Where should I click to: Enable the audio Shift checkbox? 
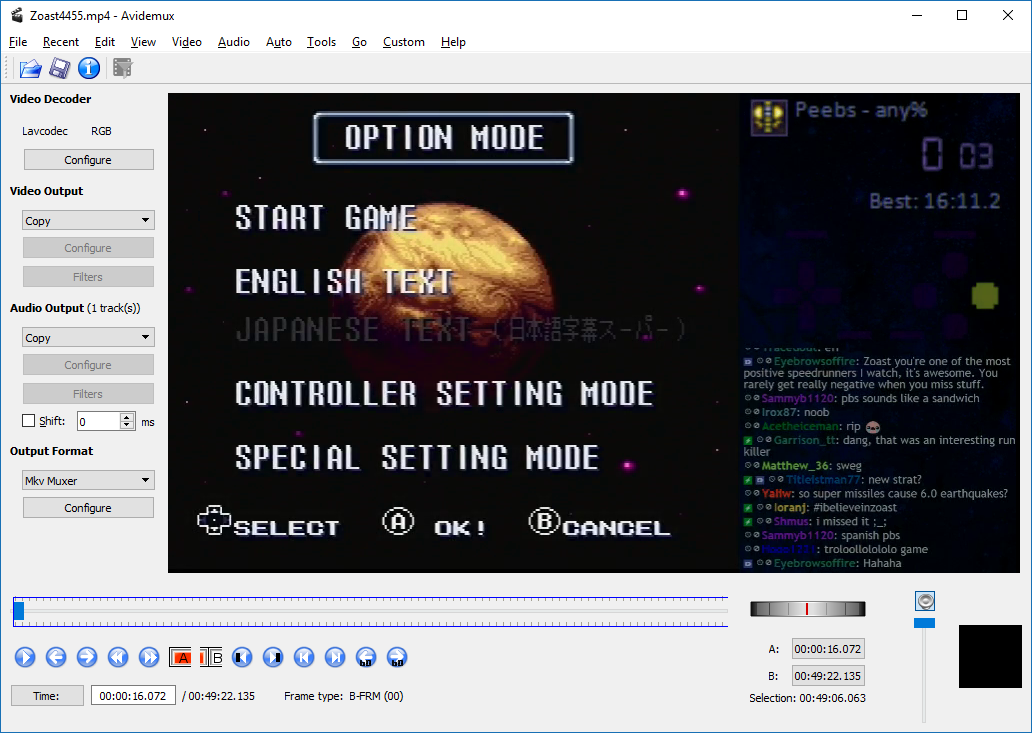tap(28, 420)
